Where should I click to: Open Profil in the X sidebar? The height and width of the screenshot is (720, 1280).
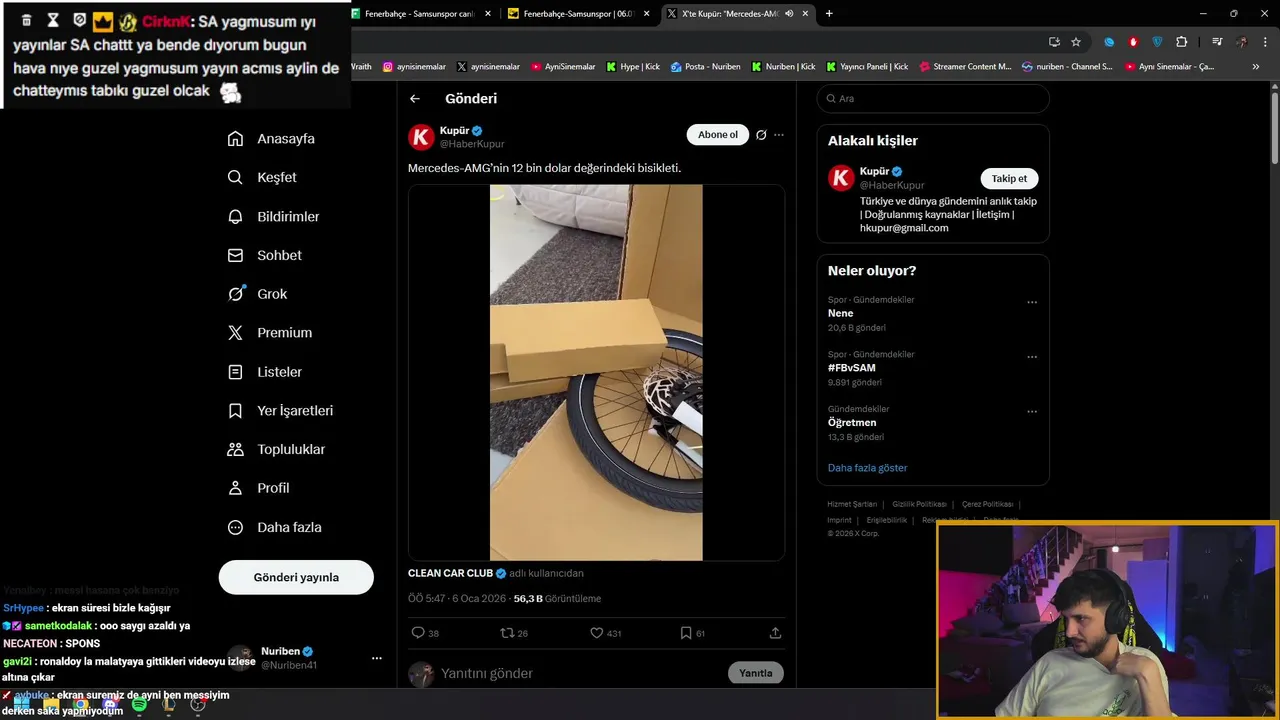[259, 488]
